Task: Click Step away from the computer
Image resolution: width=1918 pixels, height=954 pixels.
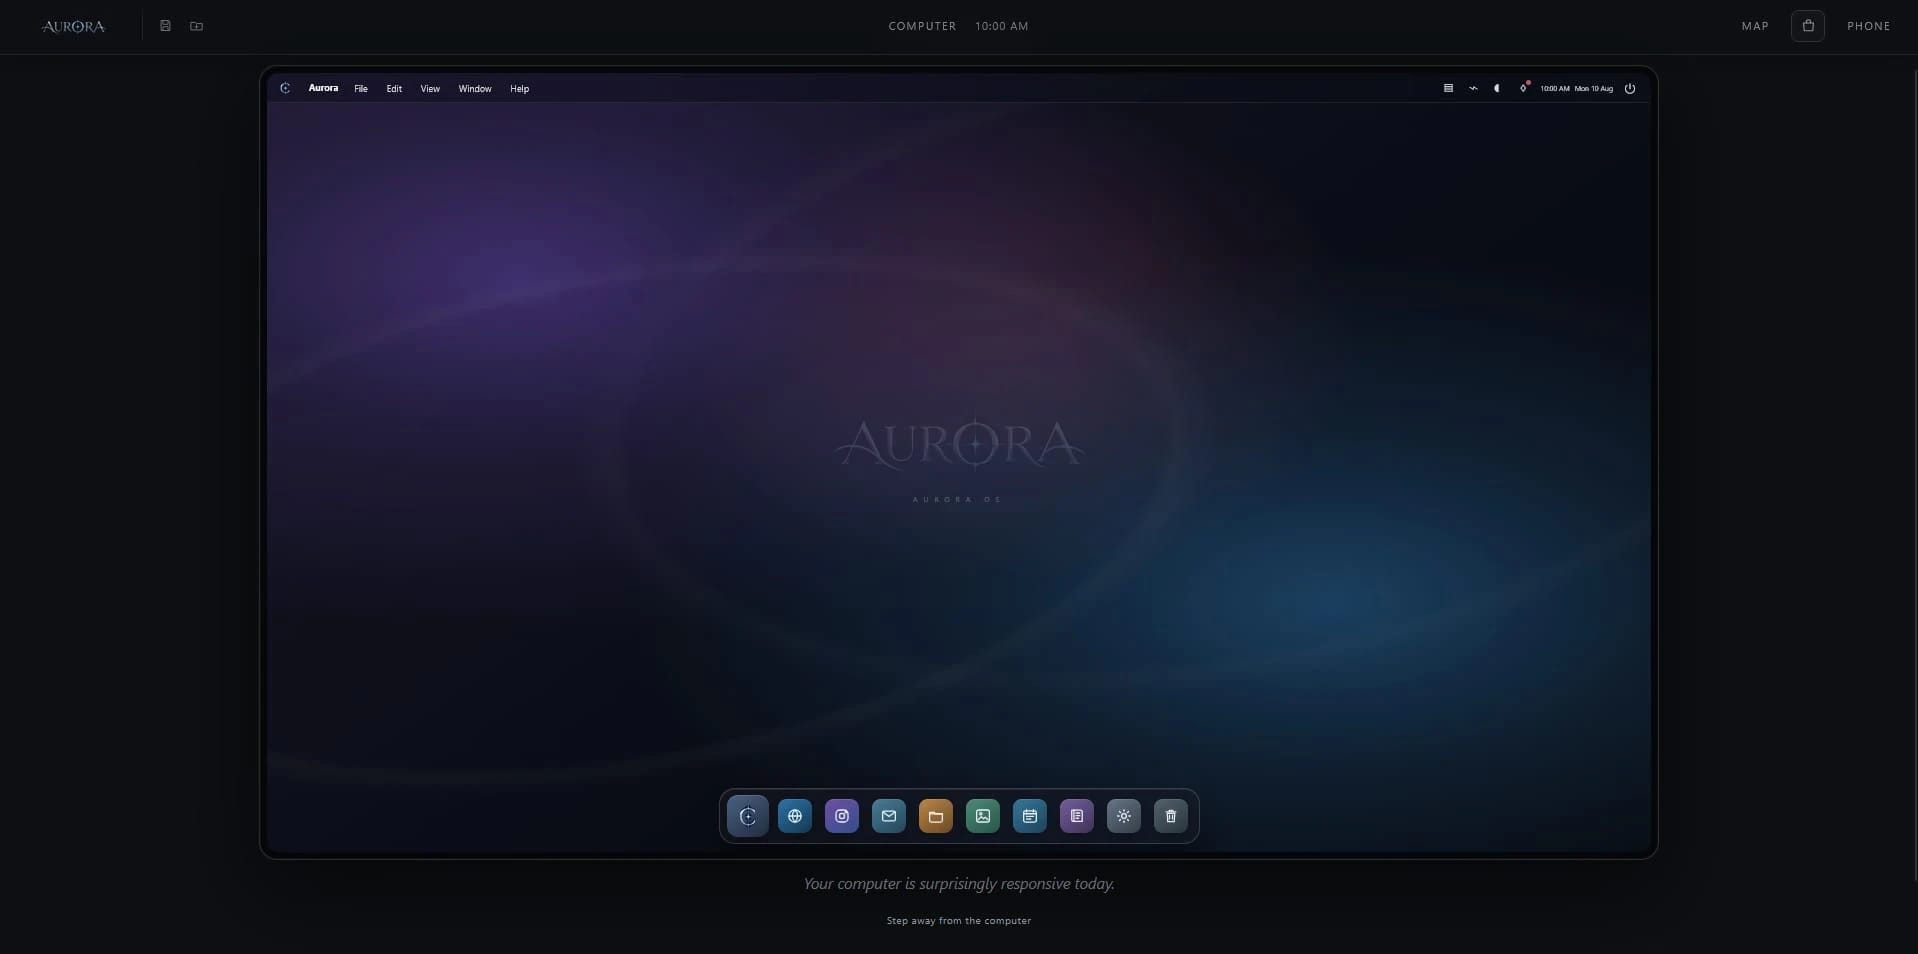Action: click(x=959, y=920)
